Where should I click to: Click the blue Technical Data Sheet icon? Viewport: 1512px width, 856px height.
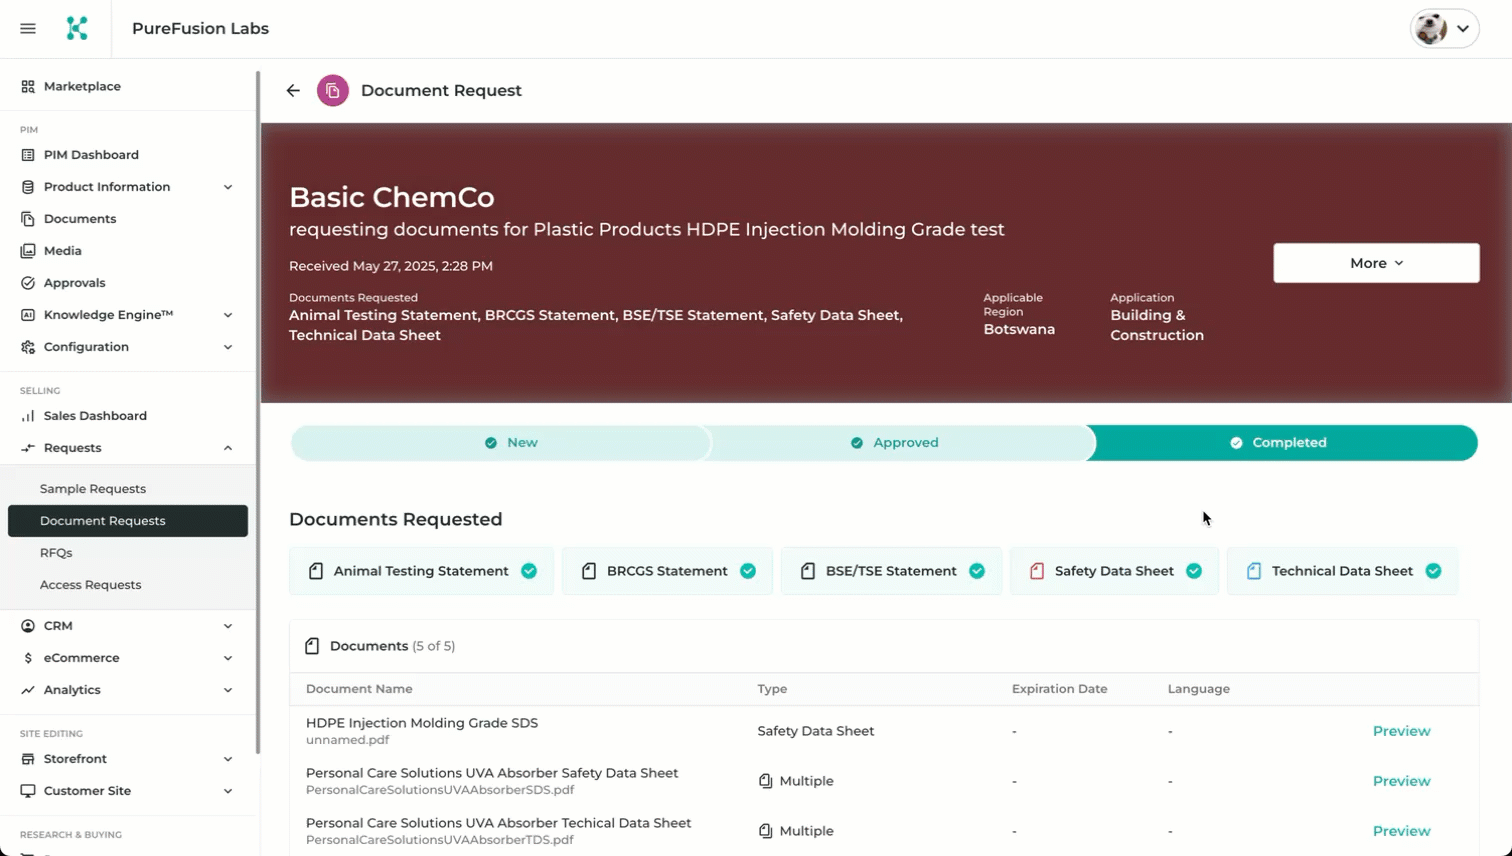tap(1254, 571)
